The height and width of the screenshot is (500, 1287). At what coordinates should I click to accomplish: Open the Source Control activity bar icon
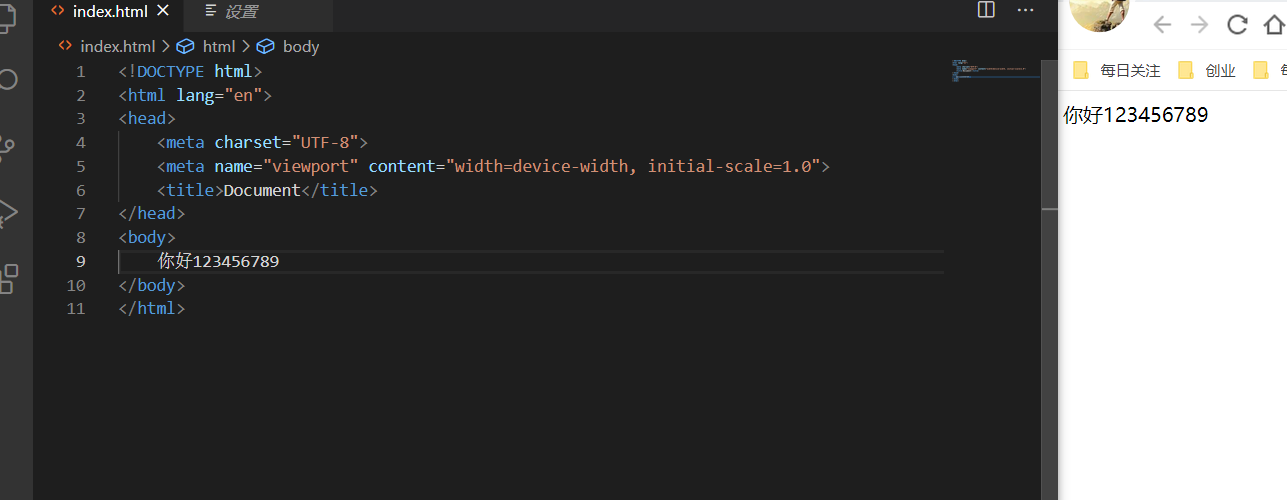click(x=6, y=148)
